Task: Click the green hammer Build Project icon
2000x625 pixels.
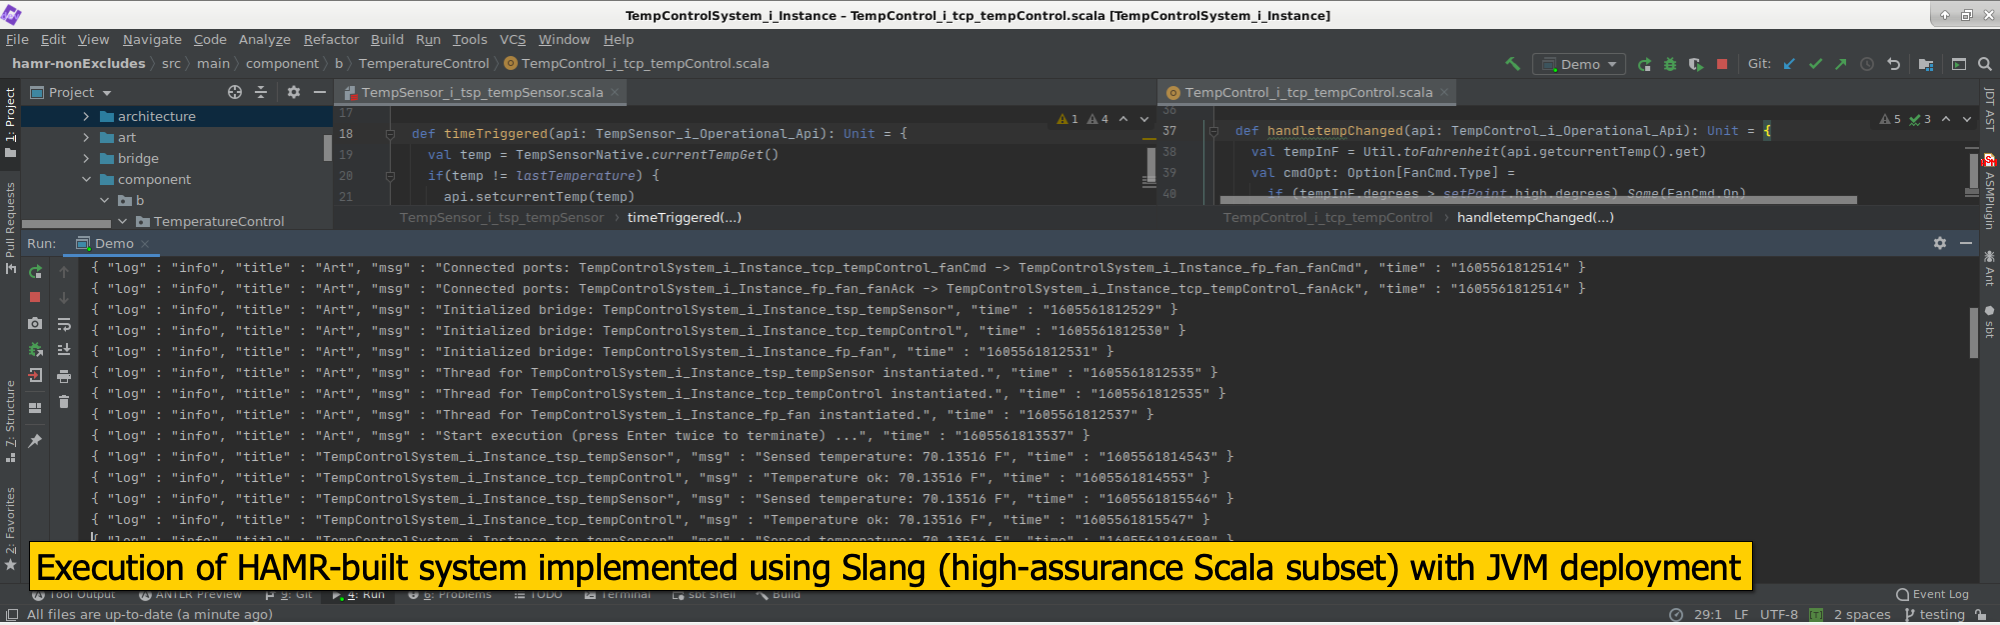Action: (x=1513, y=64)
